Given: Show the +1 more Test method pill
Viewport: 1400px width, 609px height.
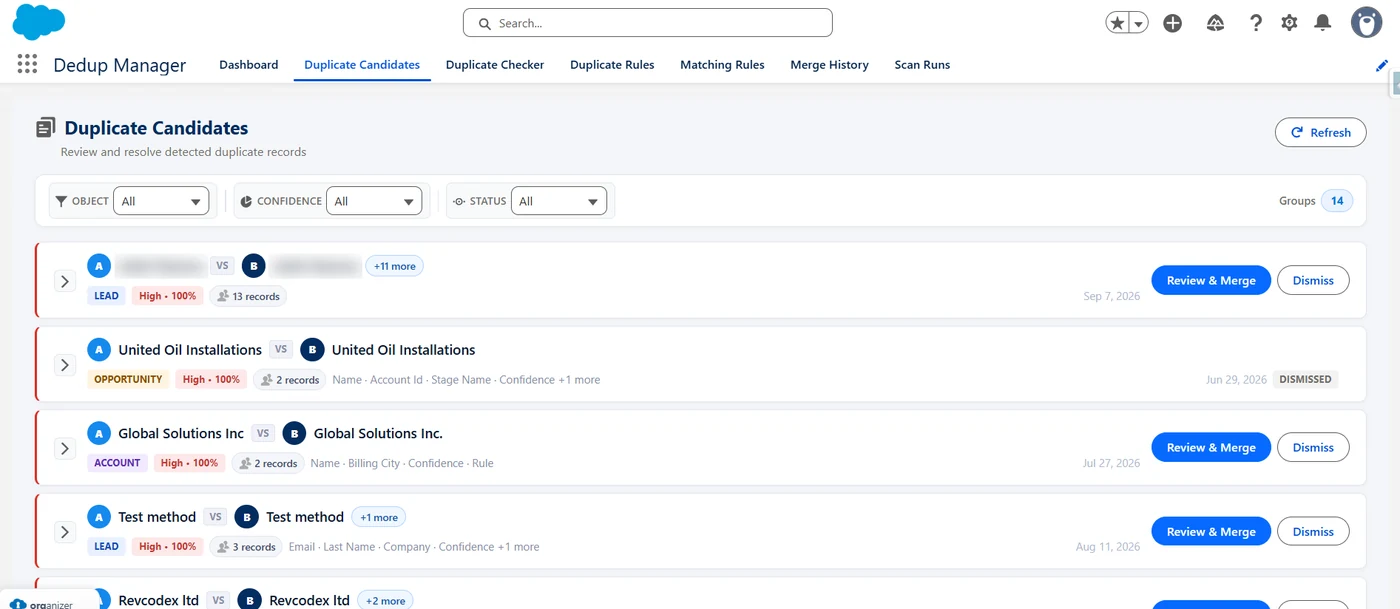Looking at the screenshot, I should pyautogui.click(x=379, y=517).
